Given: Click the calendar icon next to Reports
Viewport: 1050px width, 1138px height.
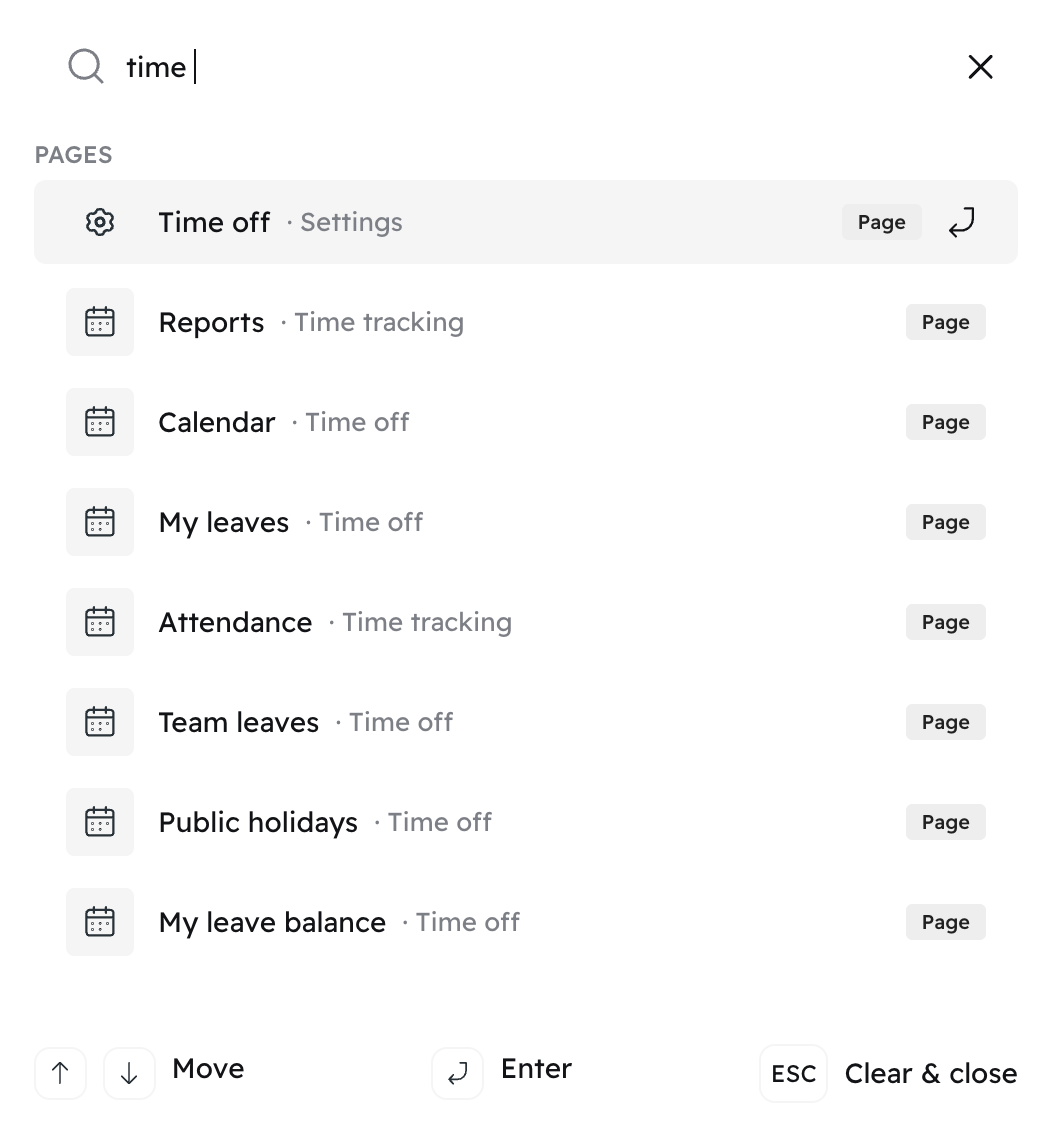Looking at the screenshot, I should (100, 322).
